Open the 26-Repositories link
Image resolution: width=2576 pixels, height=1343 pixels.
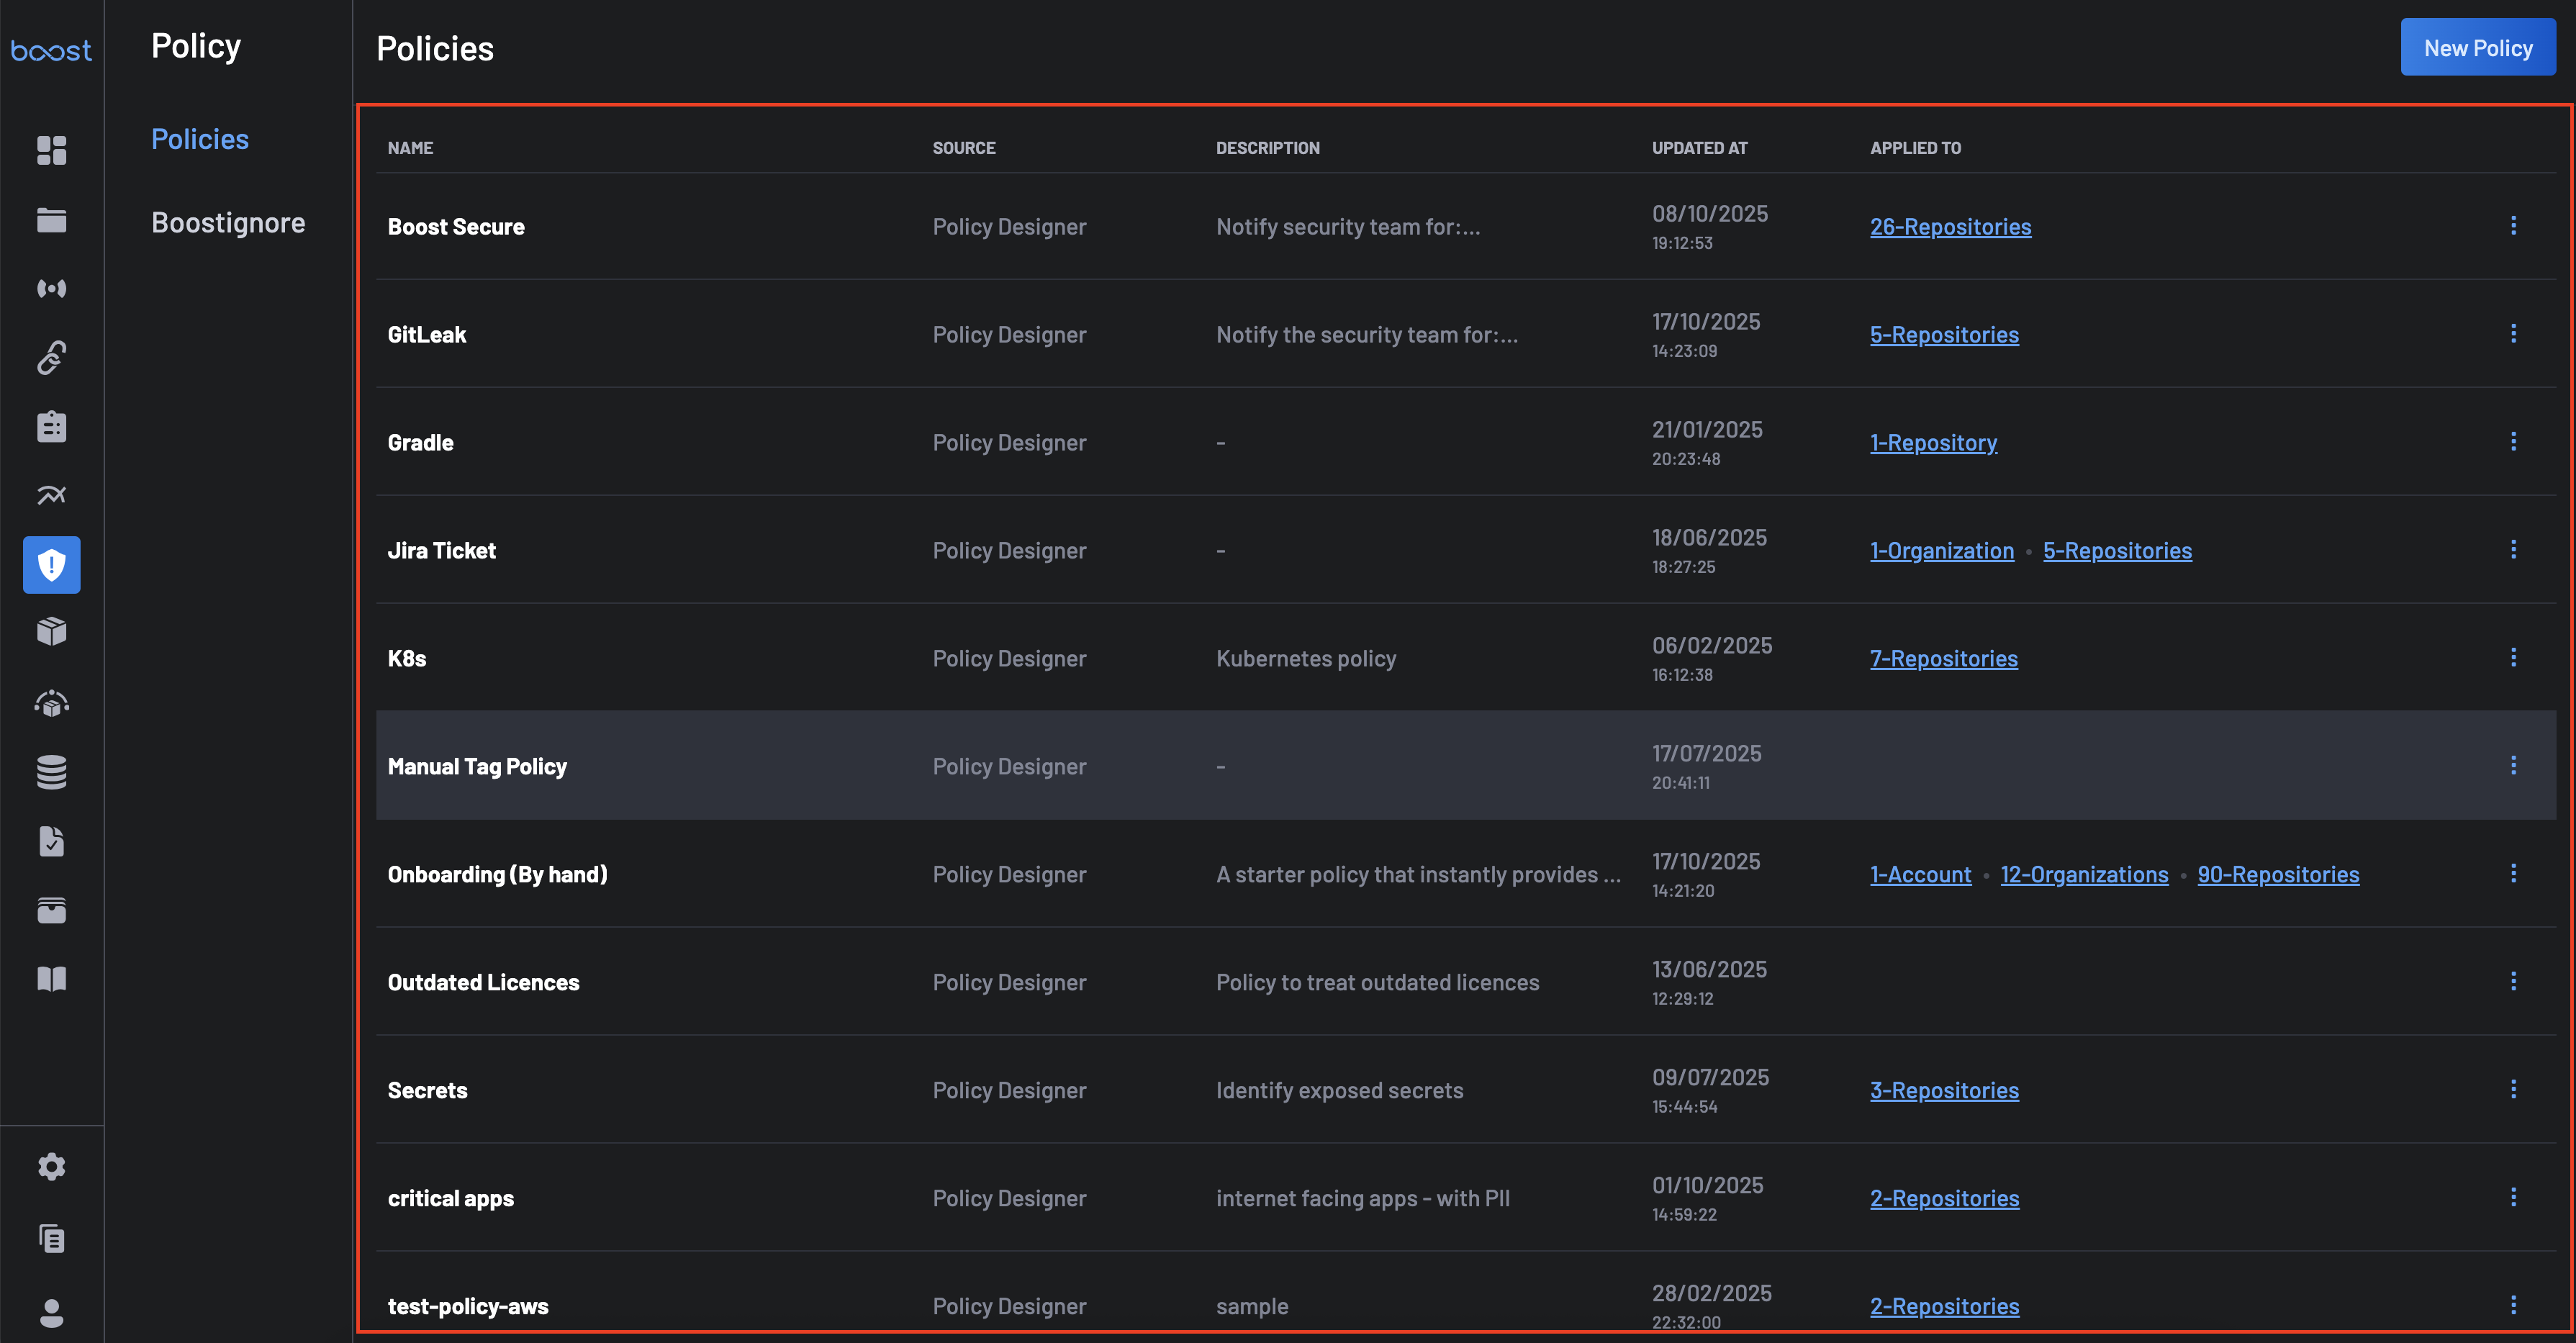tap(1950, 227)
